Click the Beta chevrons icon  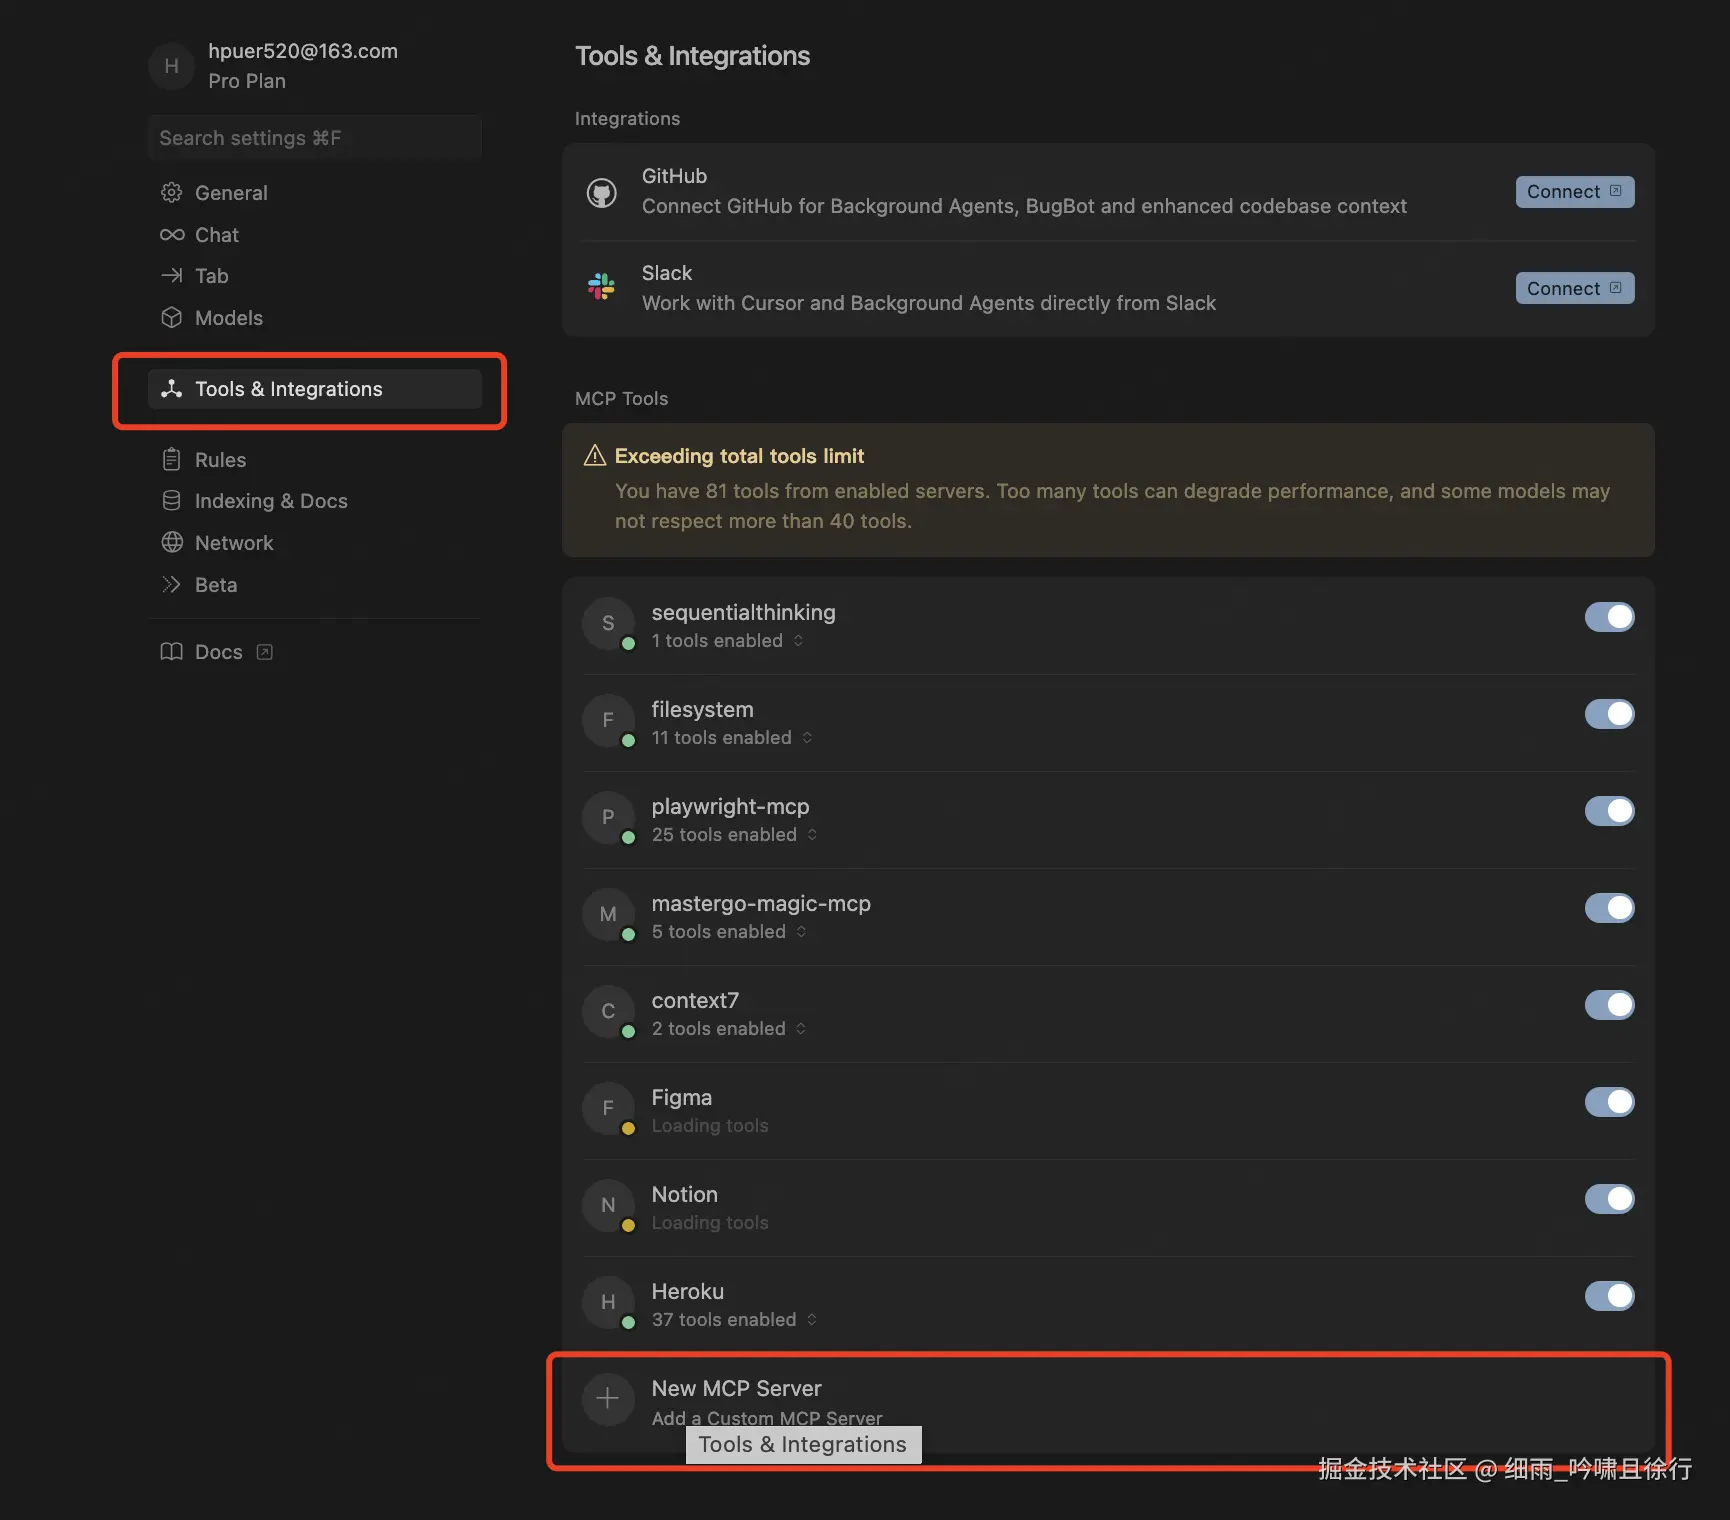tap(172, 584)
